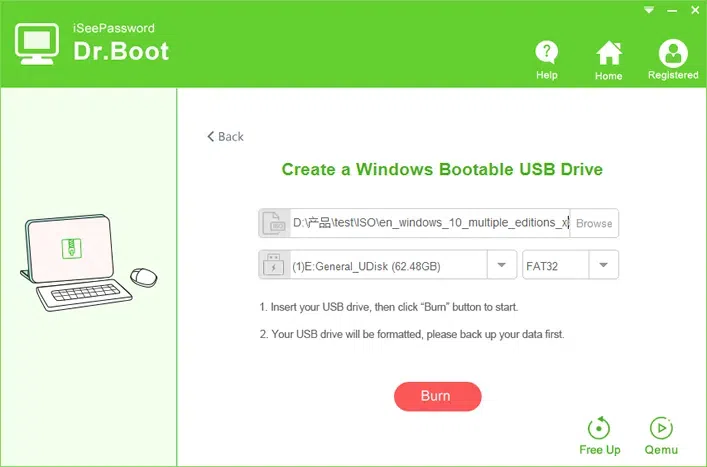Expand the USB drive selection dropdown
The width and height of the screenshot is (707, 467).
tap(501, 265)
